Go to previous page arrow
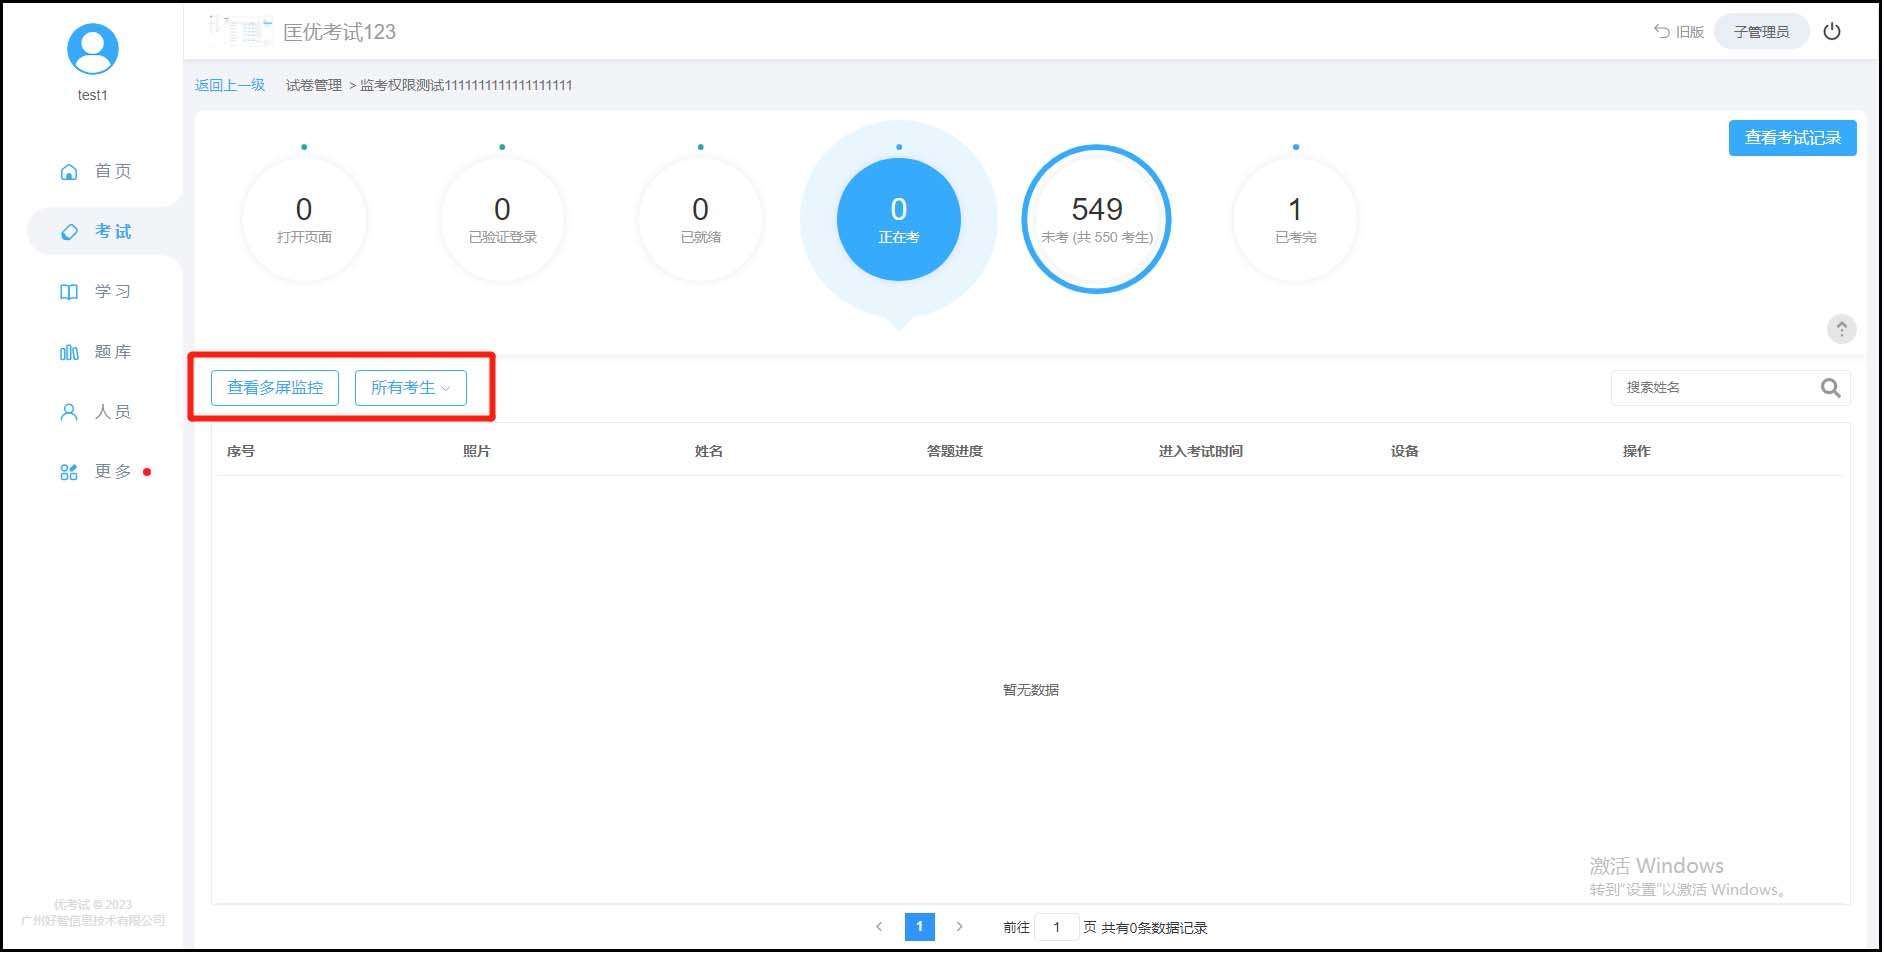This screenshot has width=1884, height=955. pos(879,927)
